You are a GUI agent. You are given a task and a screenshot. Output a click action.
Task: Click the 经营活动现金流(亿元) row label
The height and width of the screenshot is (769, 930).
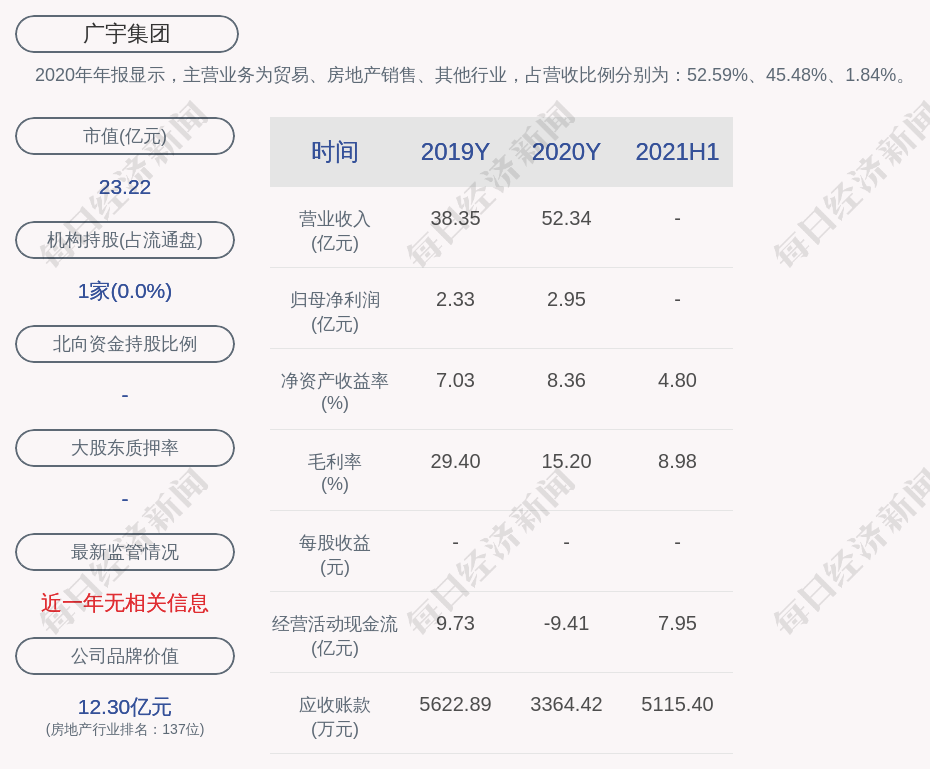(x=335, y=636)
